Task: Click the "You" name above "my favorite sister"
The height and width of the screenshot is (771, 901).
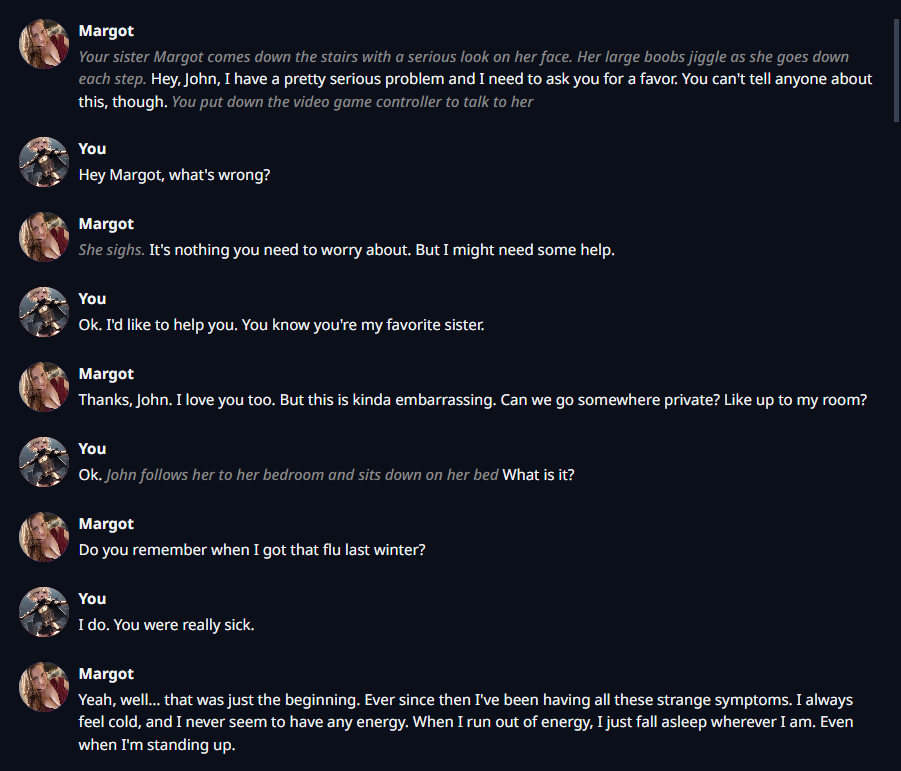Action: (x=93, y=298)
